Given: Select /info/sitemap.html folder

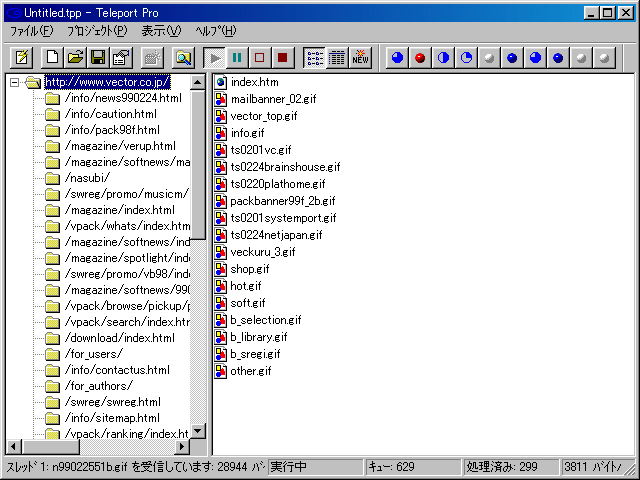Looking at the screenshot, I should [112, 418].
